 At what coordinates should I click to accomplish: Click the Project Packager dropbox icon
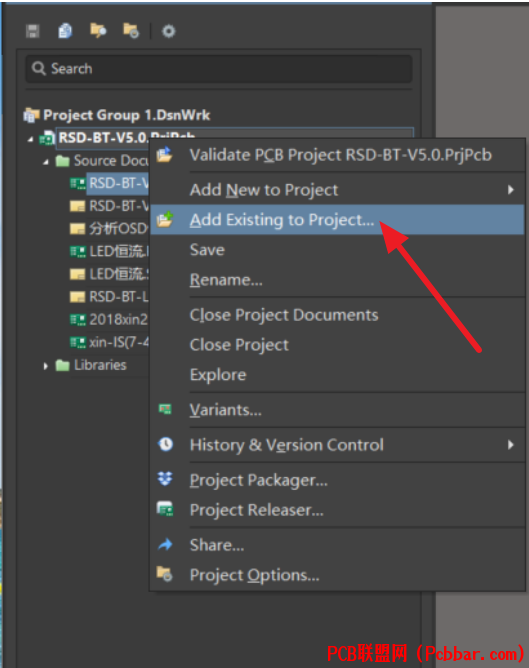click(165, 479)
